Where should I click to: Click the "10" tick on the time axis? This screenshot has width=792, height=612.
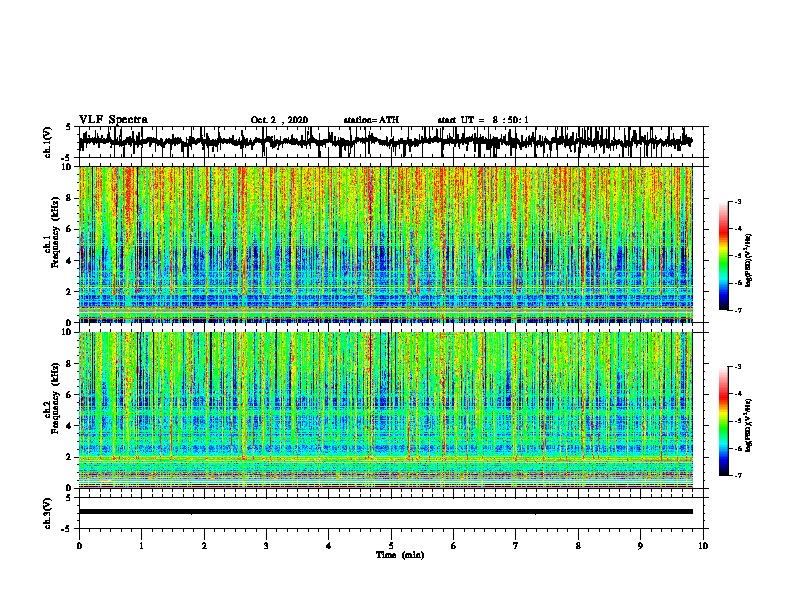[x=703, y=546]
